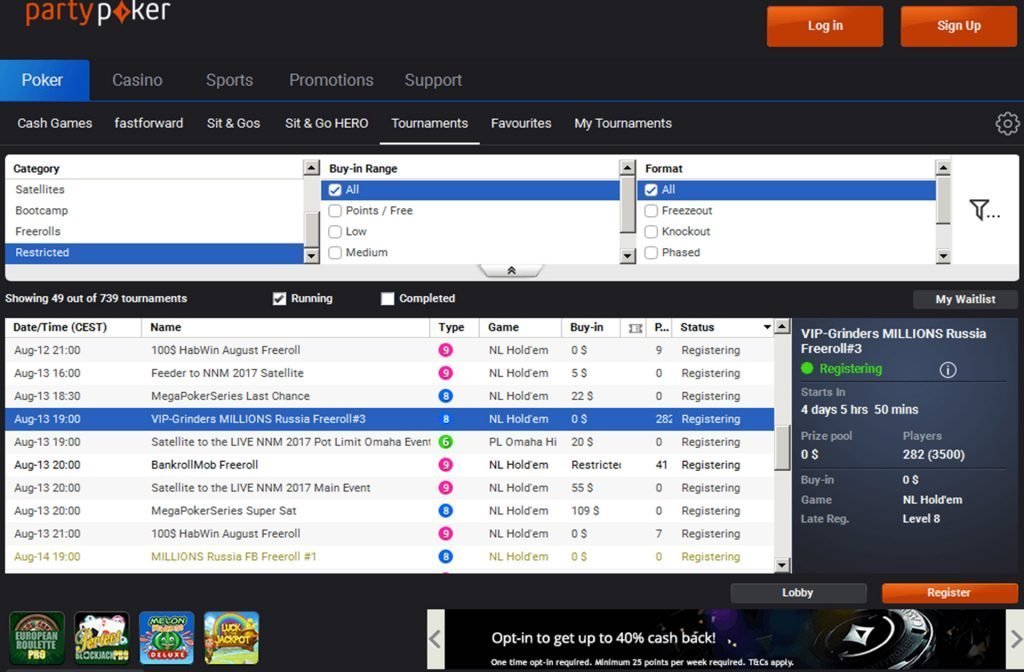Switch to the Poker tab
The height and width of the screenshot is (672, 1024).
pos(44,80)
